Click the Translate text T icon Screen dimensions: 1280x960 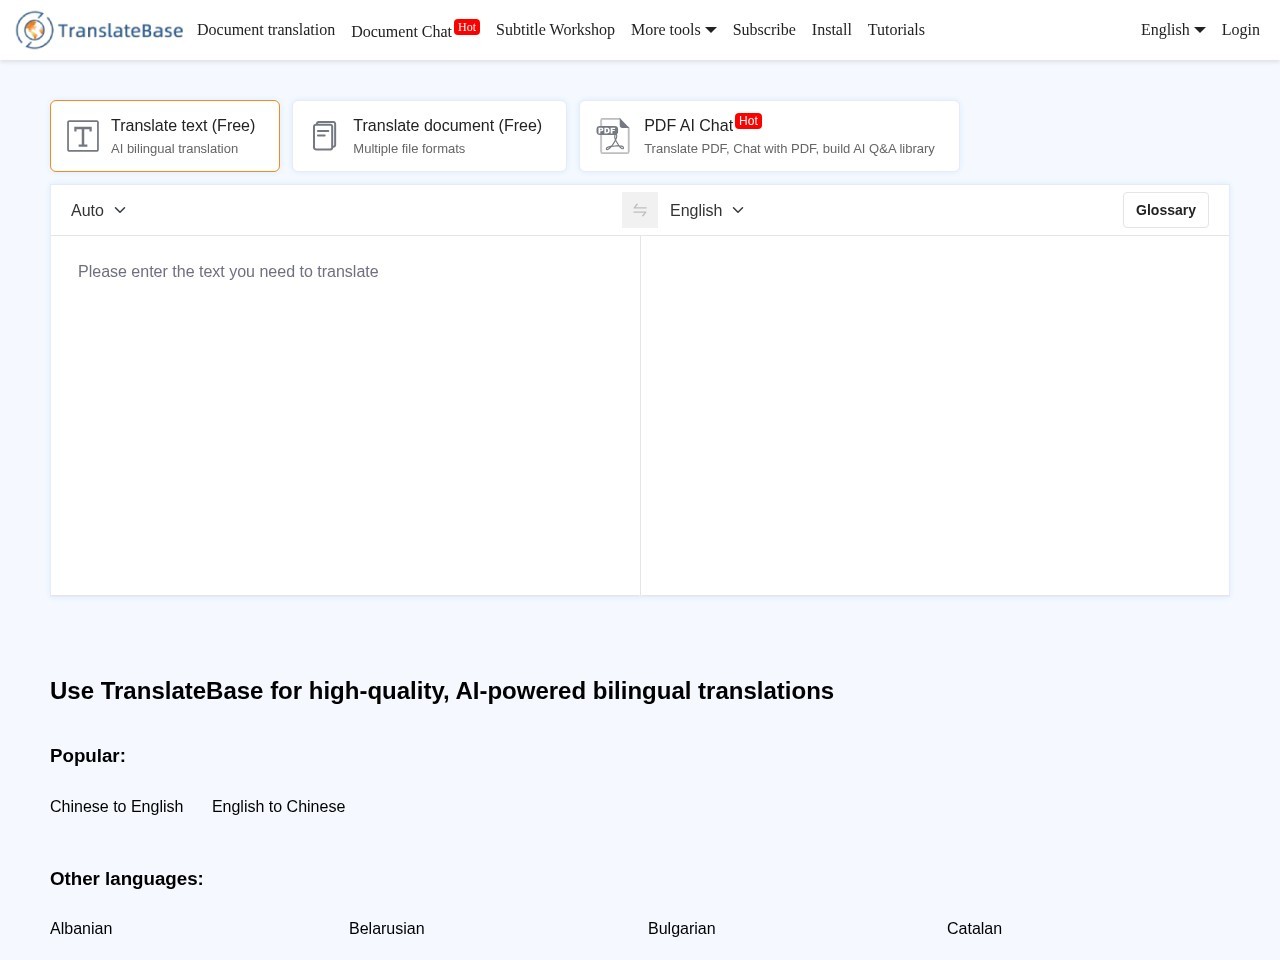pyautogui.click(x=83, y=136)
